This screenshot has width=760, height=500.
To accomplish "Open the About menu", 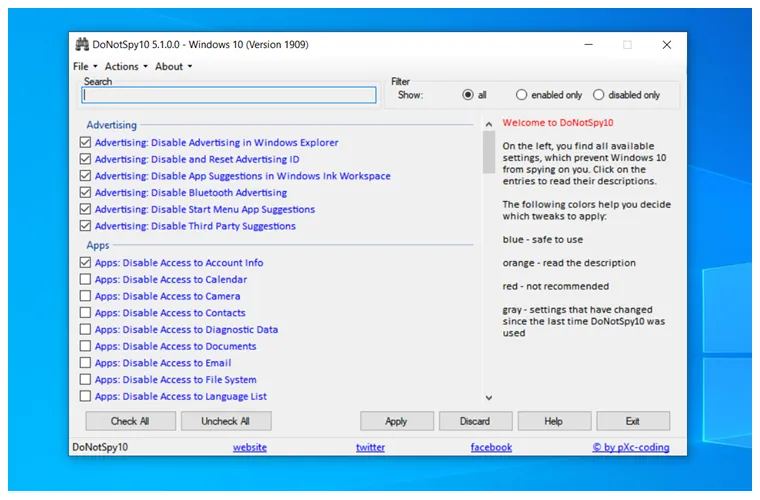I will [174, 66].
